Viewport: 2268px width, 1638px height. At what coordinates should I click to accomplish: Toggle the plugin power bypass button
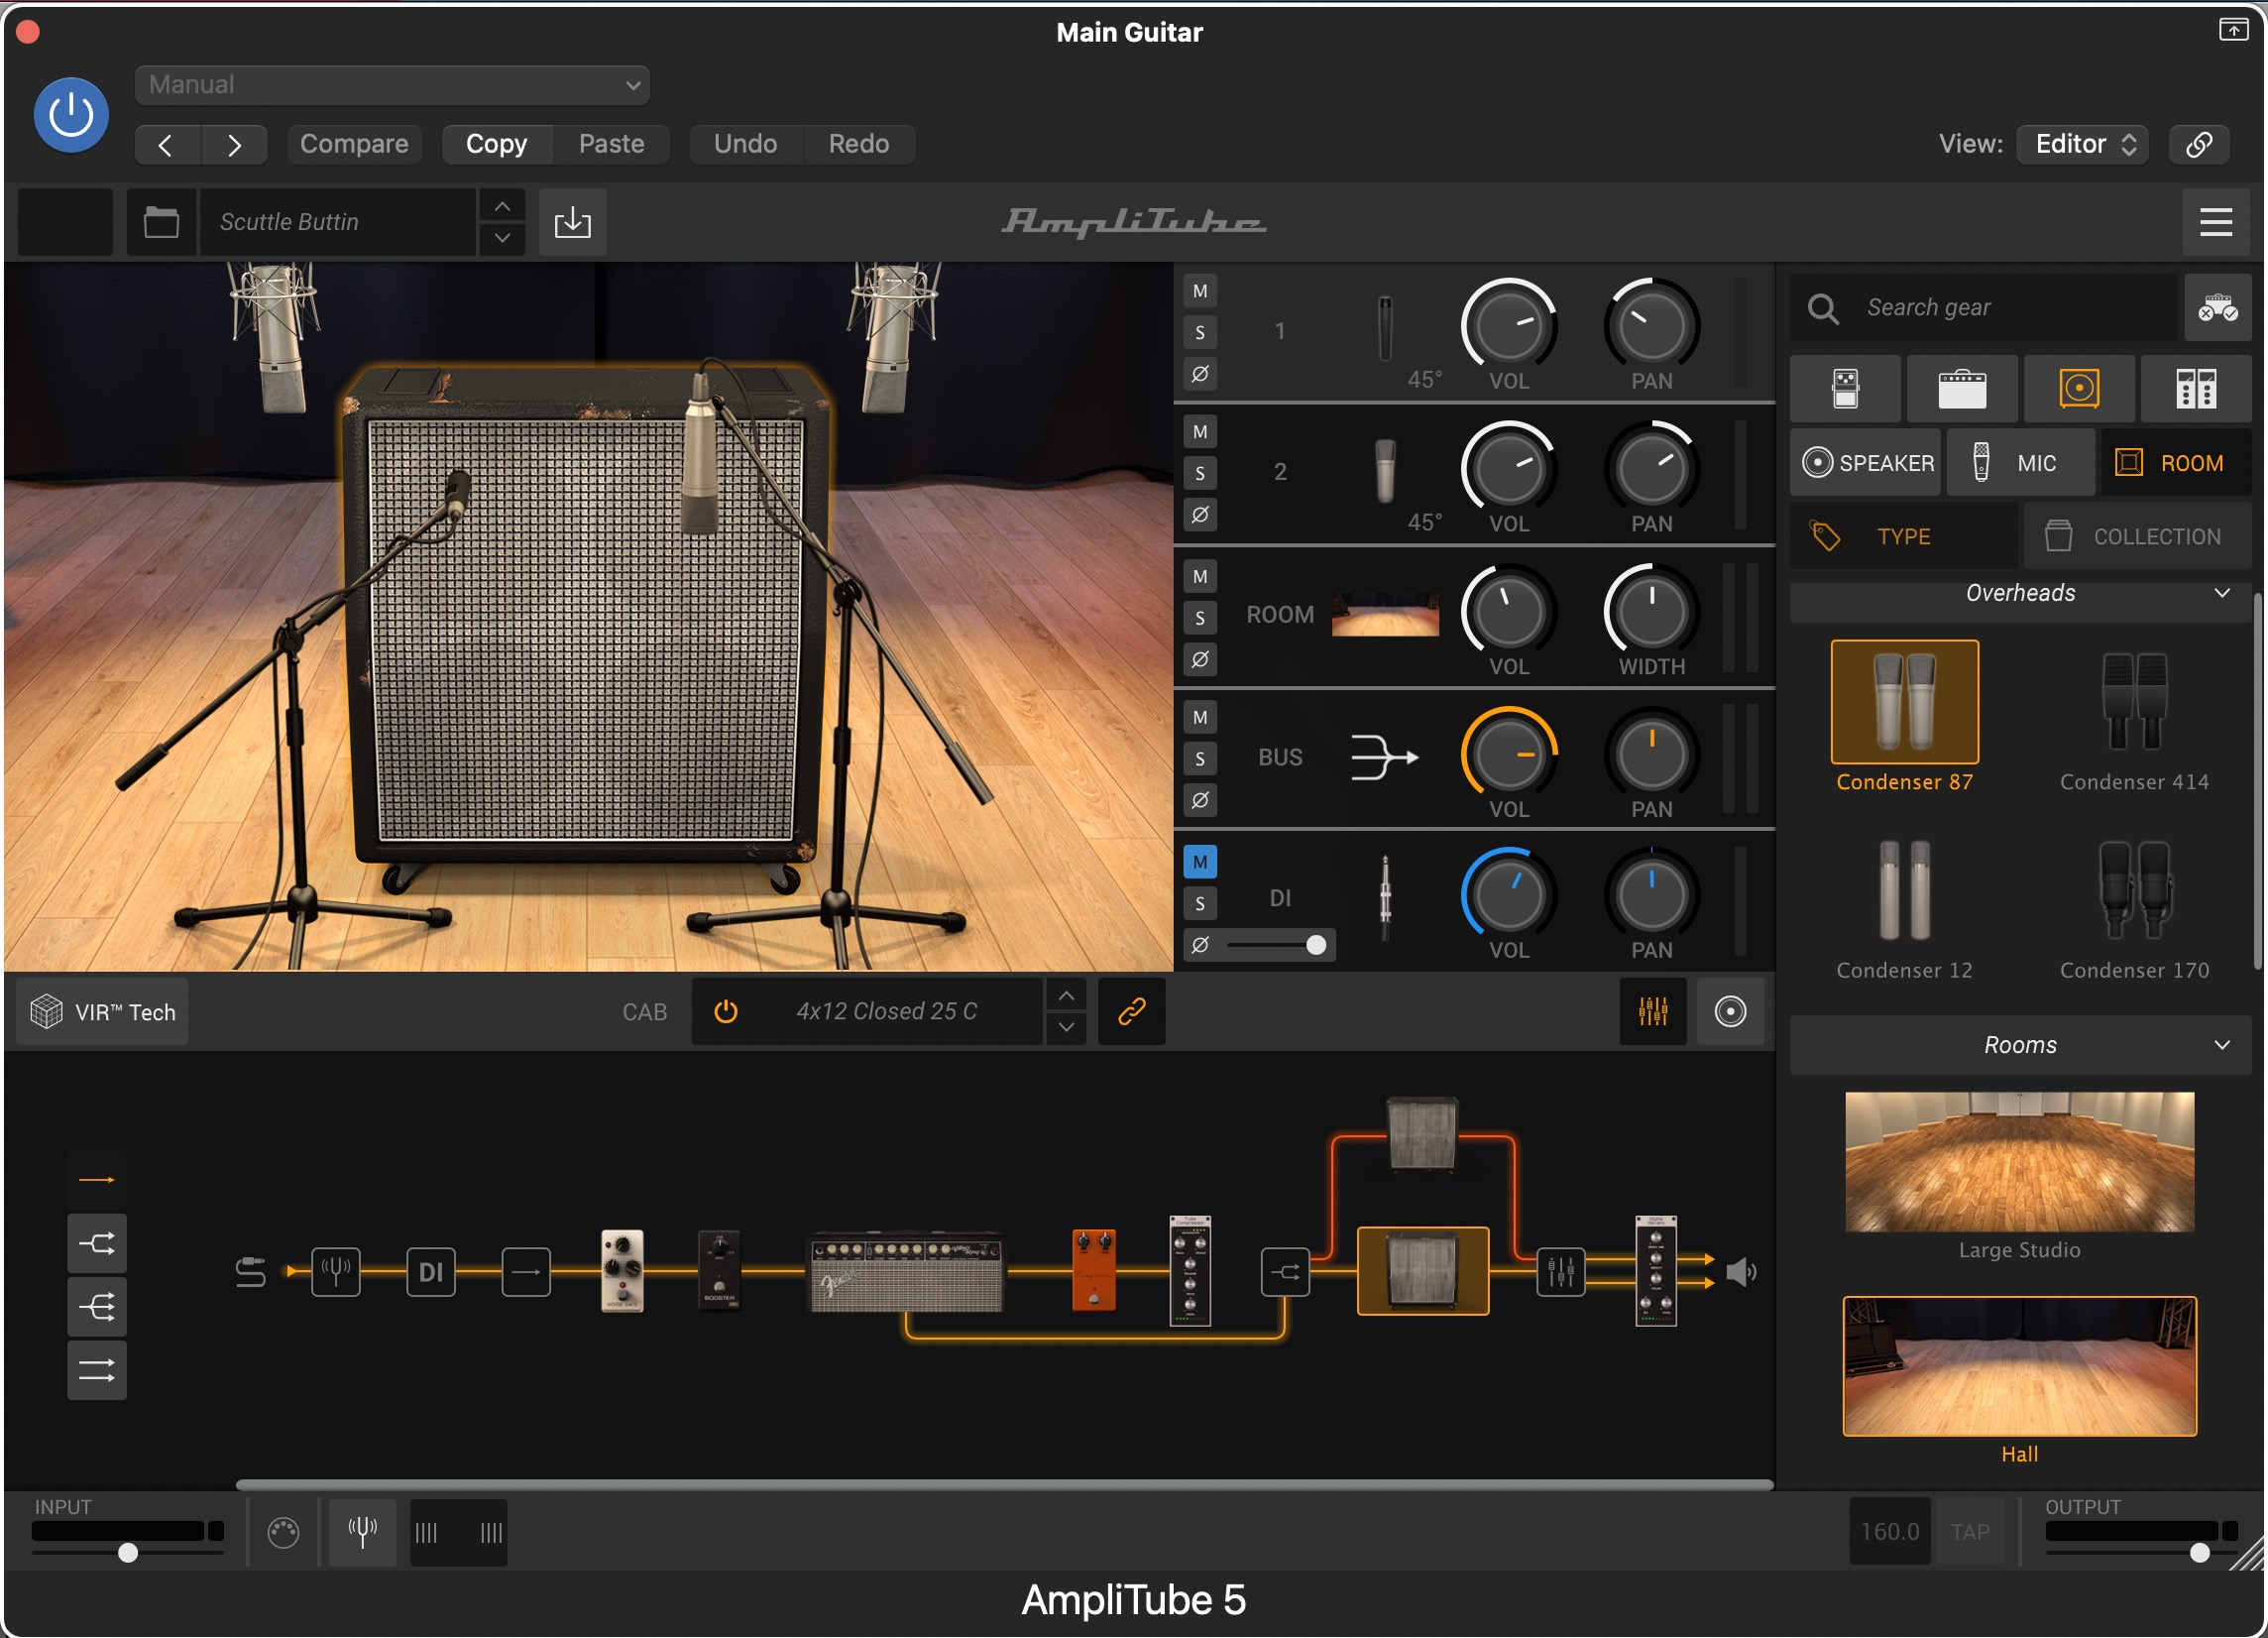[71, 115]
